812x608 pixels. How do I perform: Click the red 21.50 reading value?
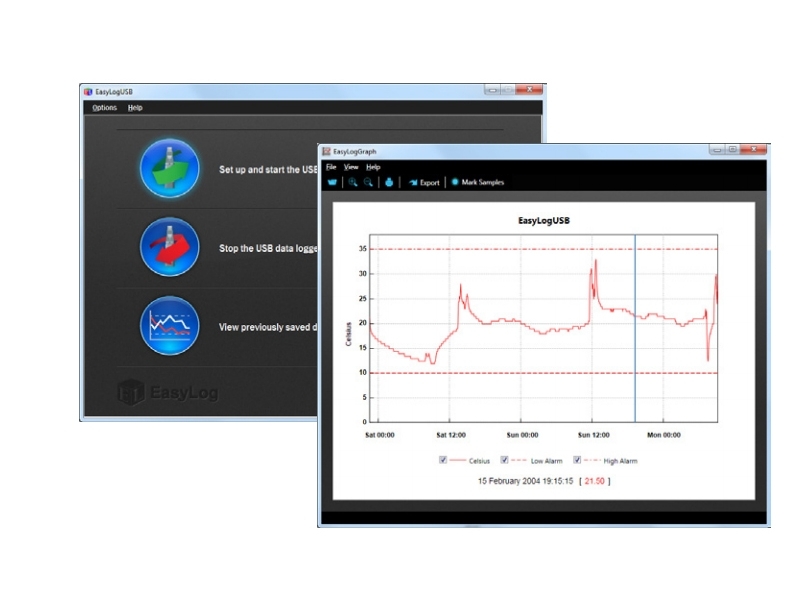pyautogui.click(x=594, y=481)
